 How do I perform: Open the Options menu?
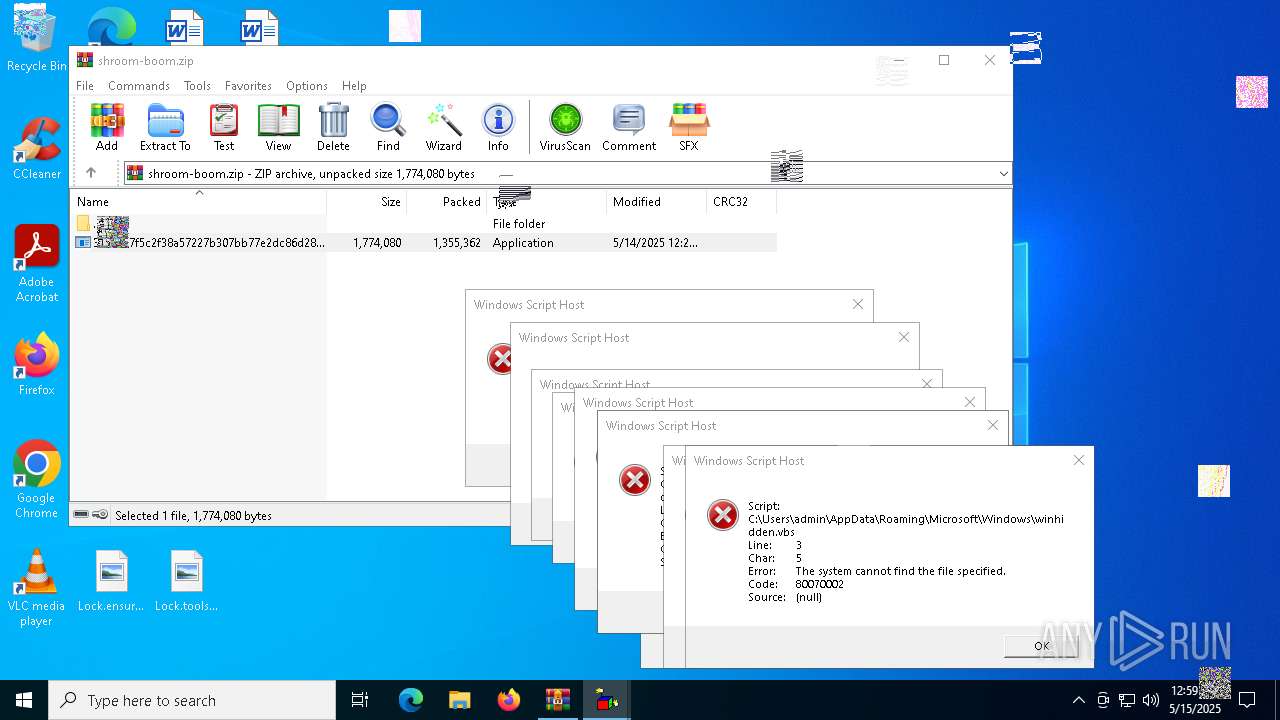(x=307, y=86)
